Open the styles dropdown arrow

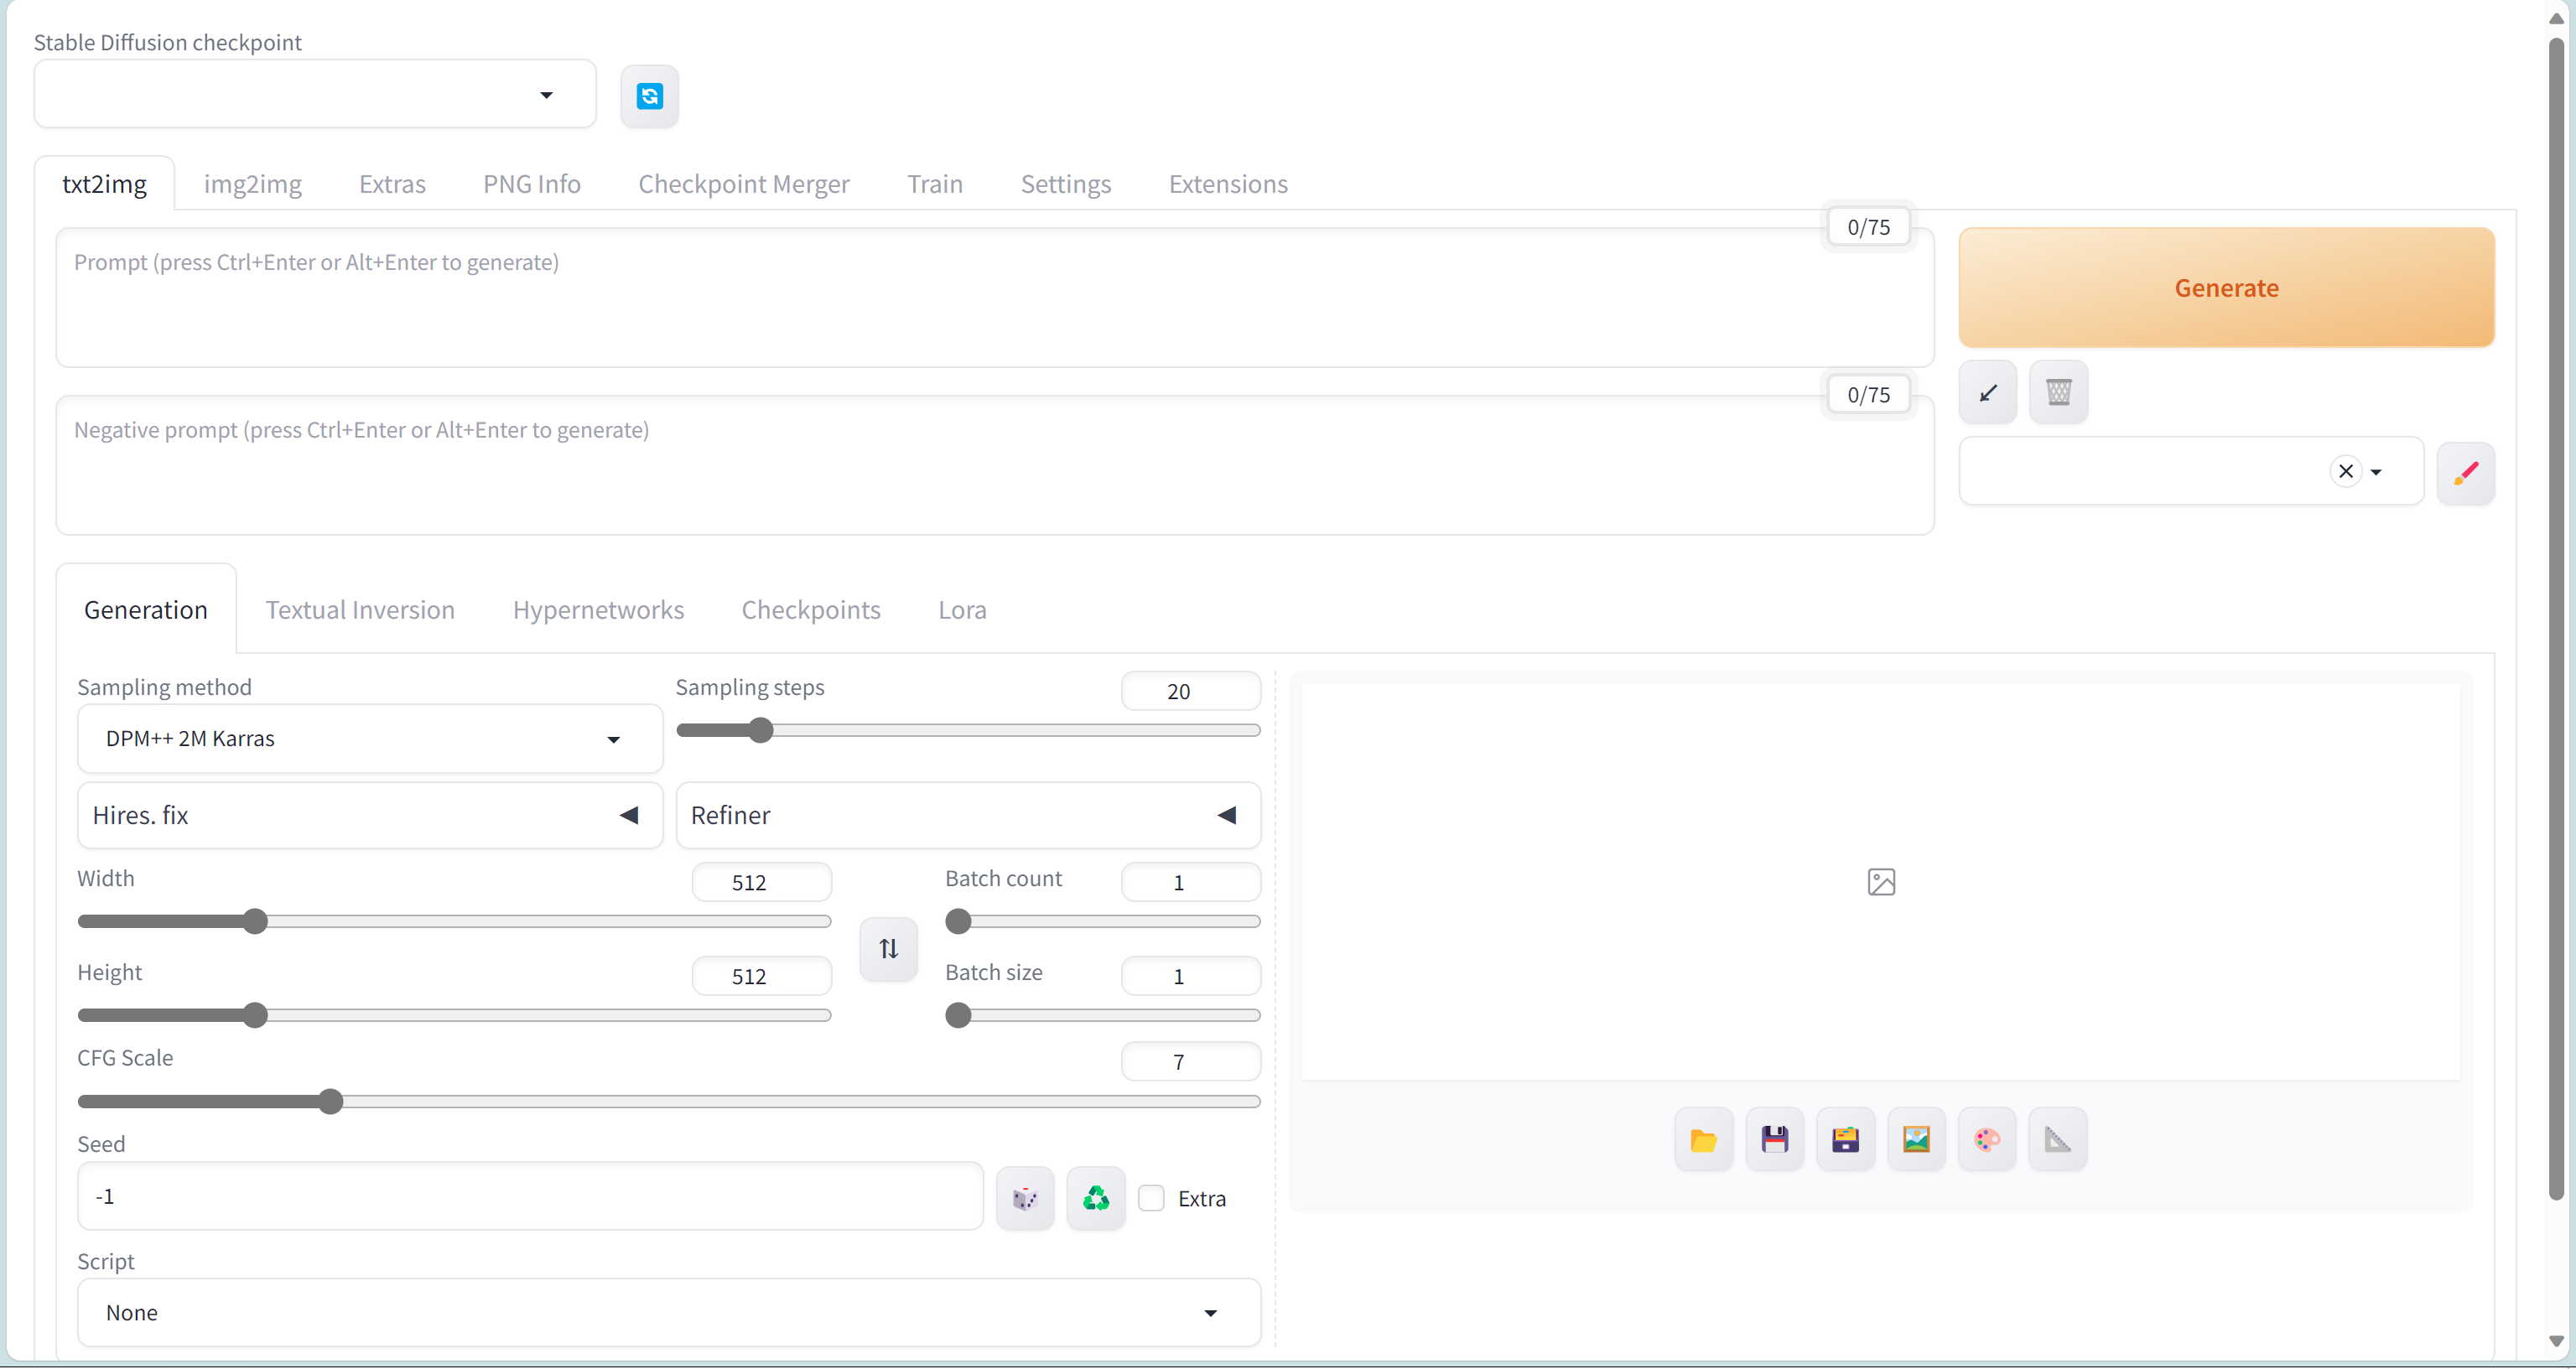point(2376,472)
